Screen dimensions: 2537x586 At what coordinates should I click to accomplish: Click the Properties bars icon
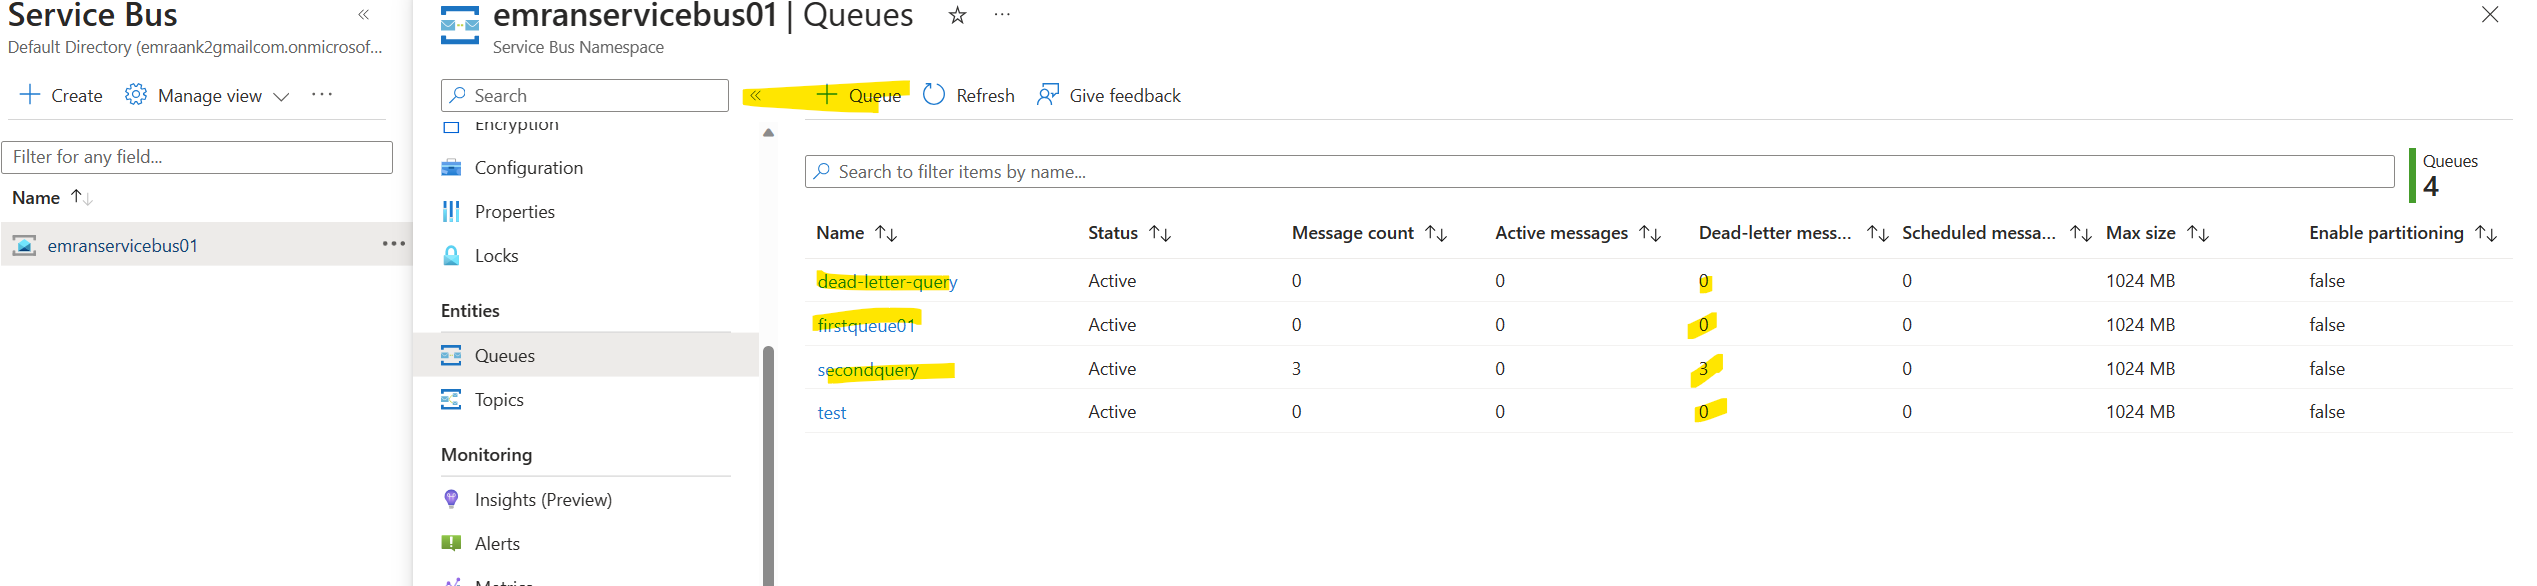pyautogui.click(x=451, y=212)
